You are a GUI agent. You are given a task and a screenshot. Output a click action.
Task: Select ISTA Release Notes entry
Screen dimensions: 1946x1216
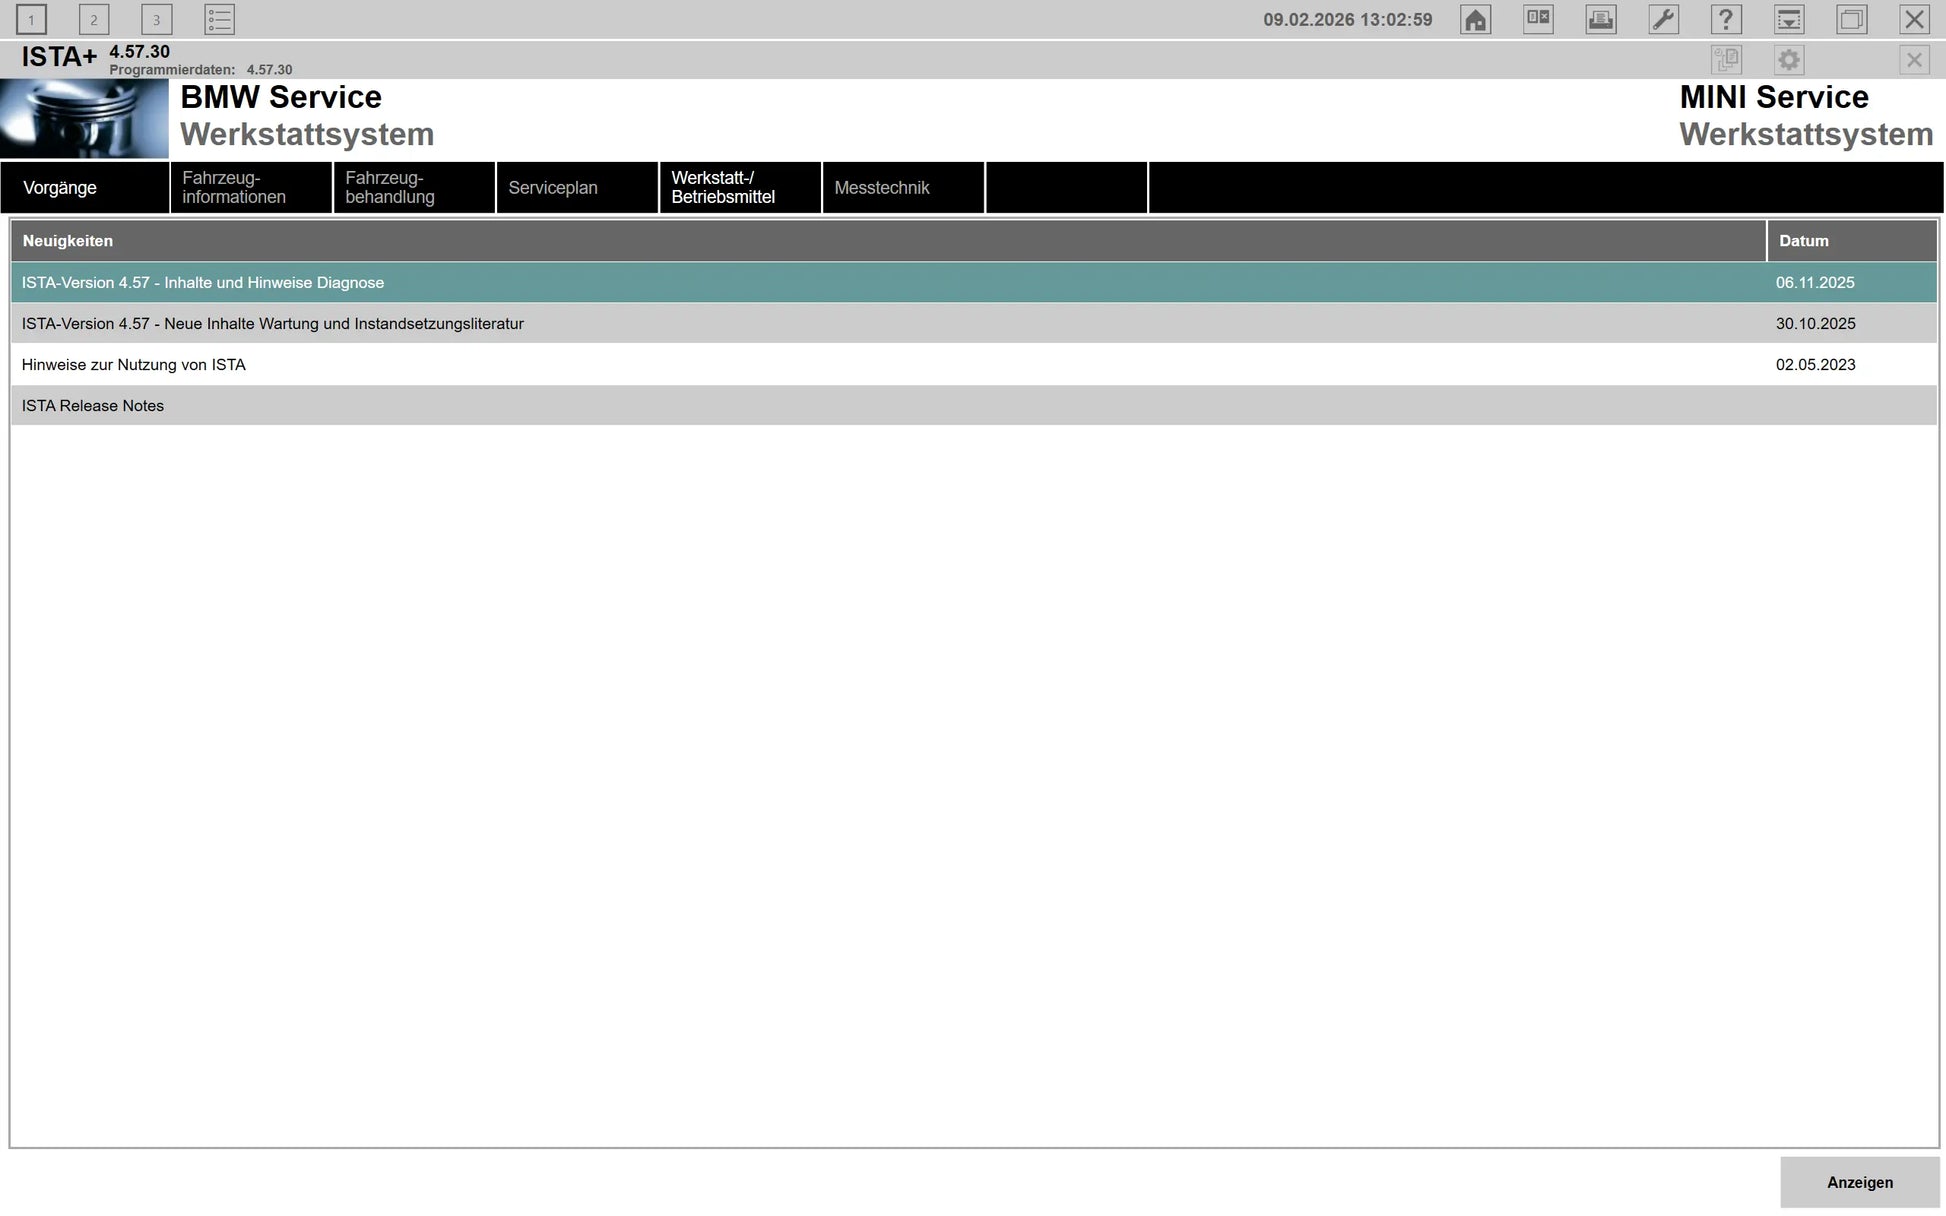tap(93, 406)
